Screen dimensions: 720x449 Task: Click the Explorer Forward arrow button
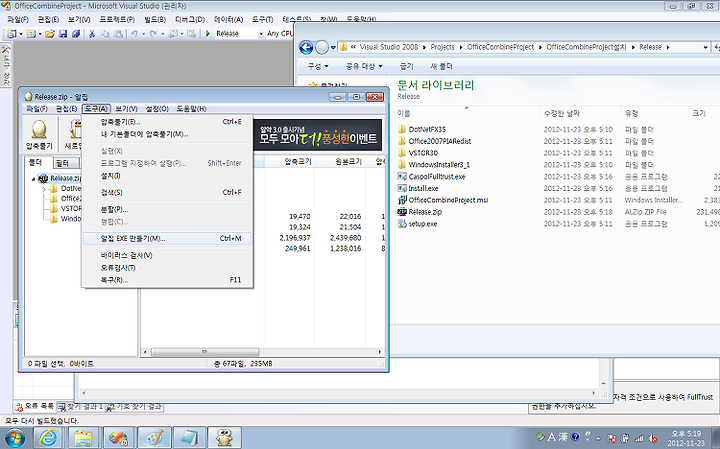coord(322,47)
